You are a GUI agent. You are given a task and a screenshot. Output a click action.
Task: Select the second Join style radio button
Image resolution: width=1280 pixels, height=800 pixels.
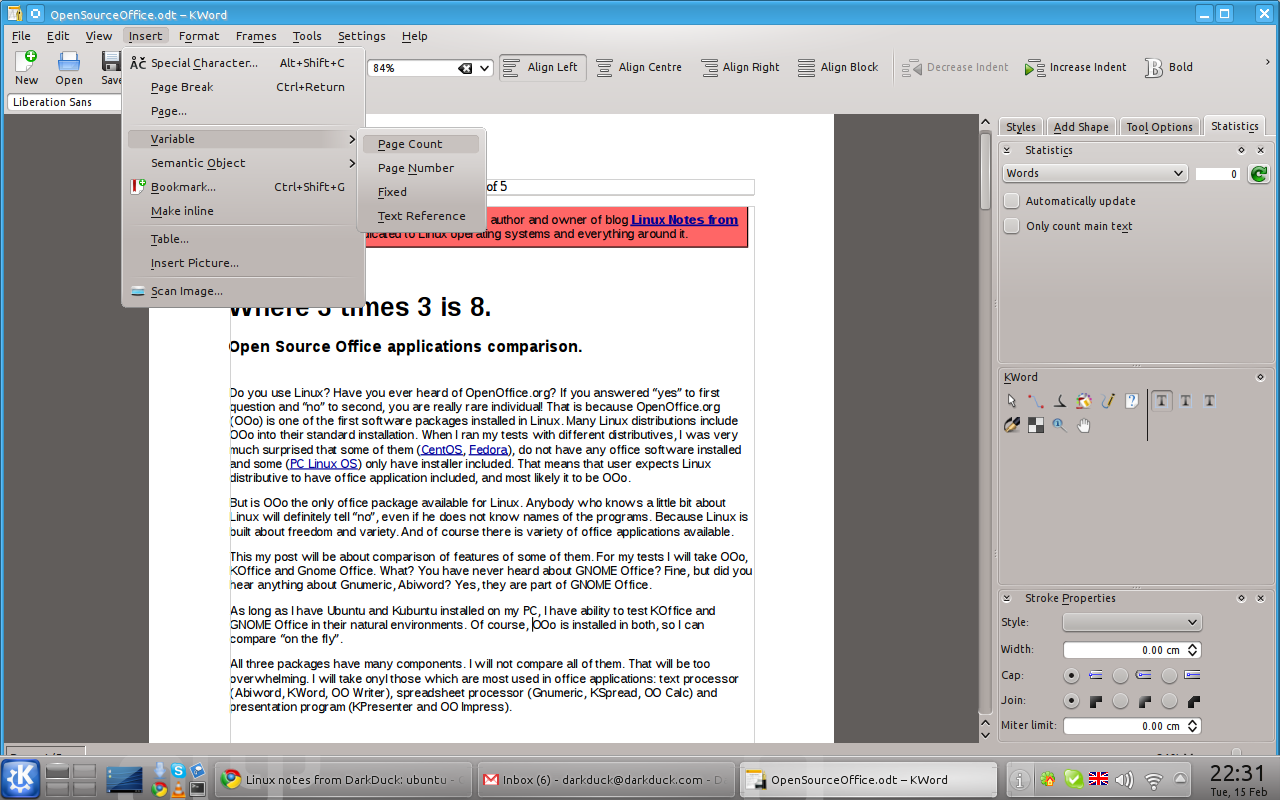[x=1120, y=700]
